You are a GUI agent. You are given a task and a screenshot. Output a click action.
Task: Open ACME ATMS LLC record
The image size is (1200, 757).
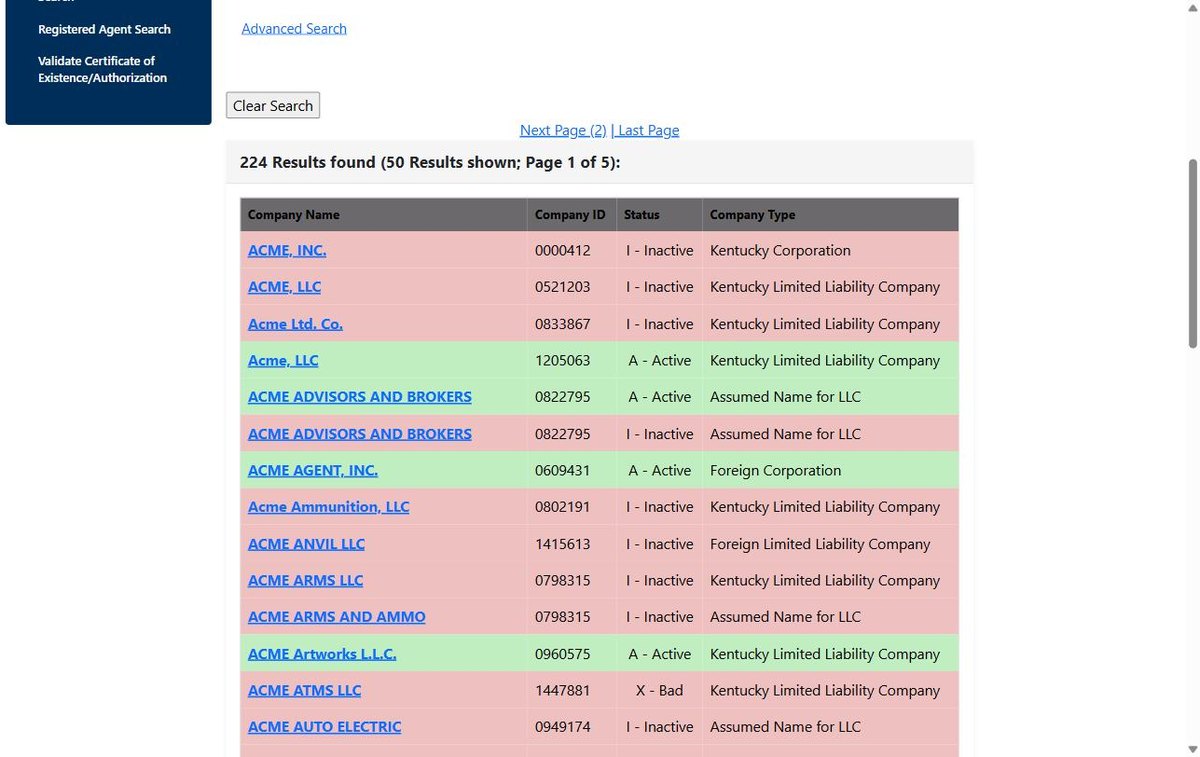coord(304,690)
